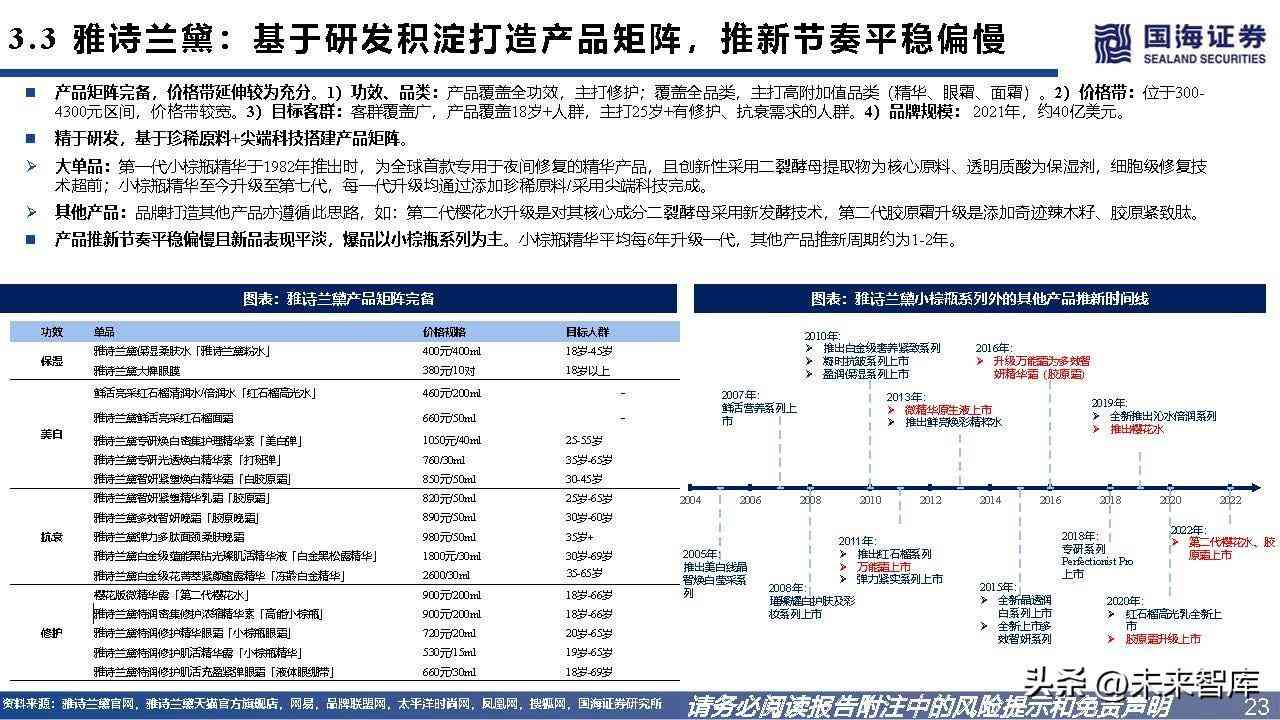Select the 修护 category cell in table
This screenshot has width=1280, height=720.
point(52,633)
